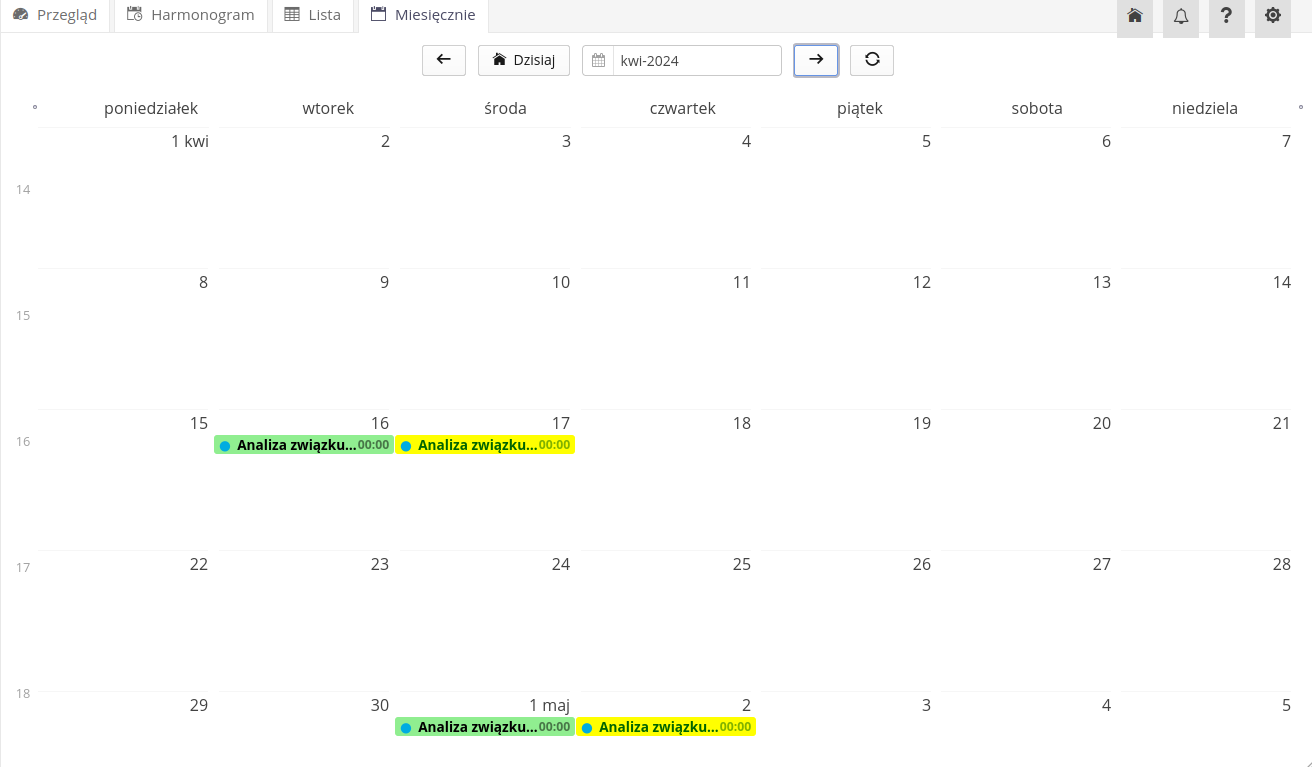Switch to the Przegląd tab
The image size is (1312, 767).
[55, 15]
